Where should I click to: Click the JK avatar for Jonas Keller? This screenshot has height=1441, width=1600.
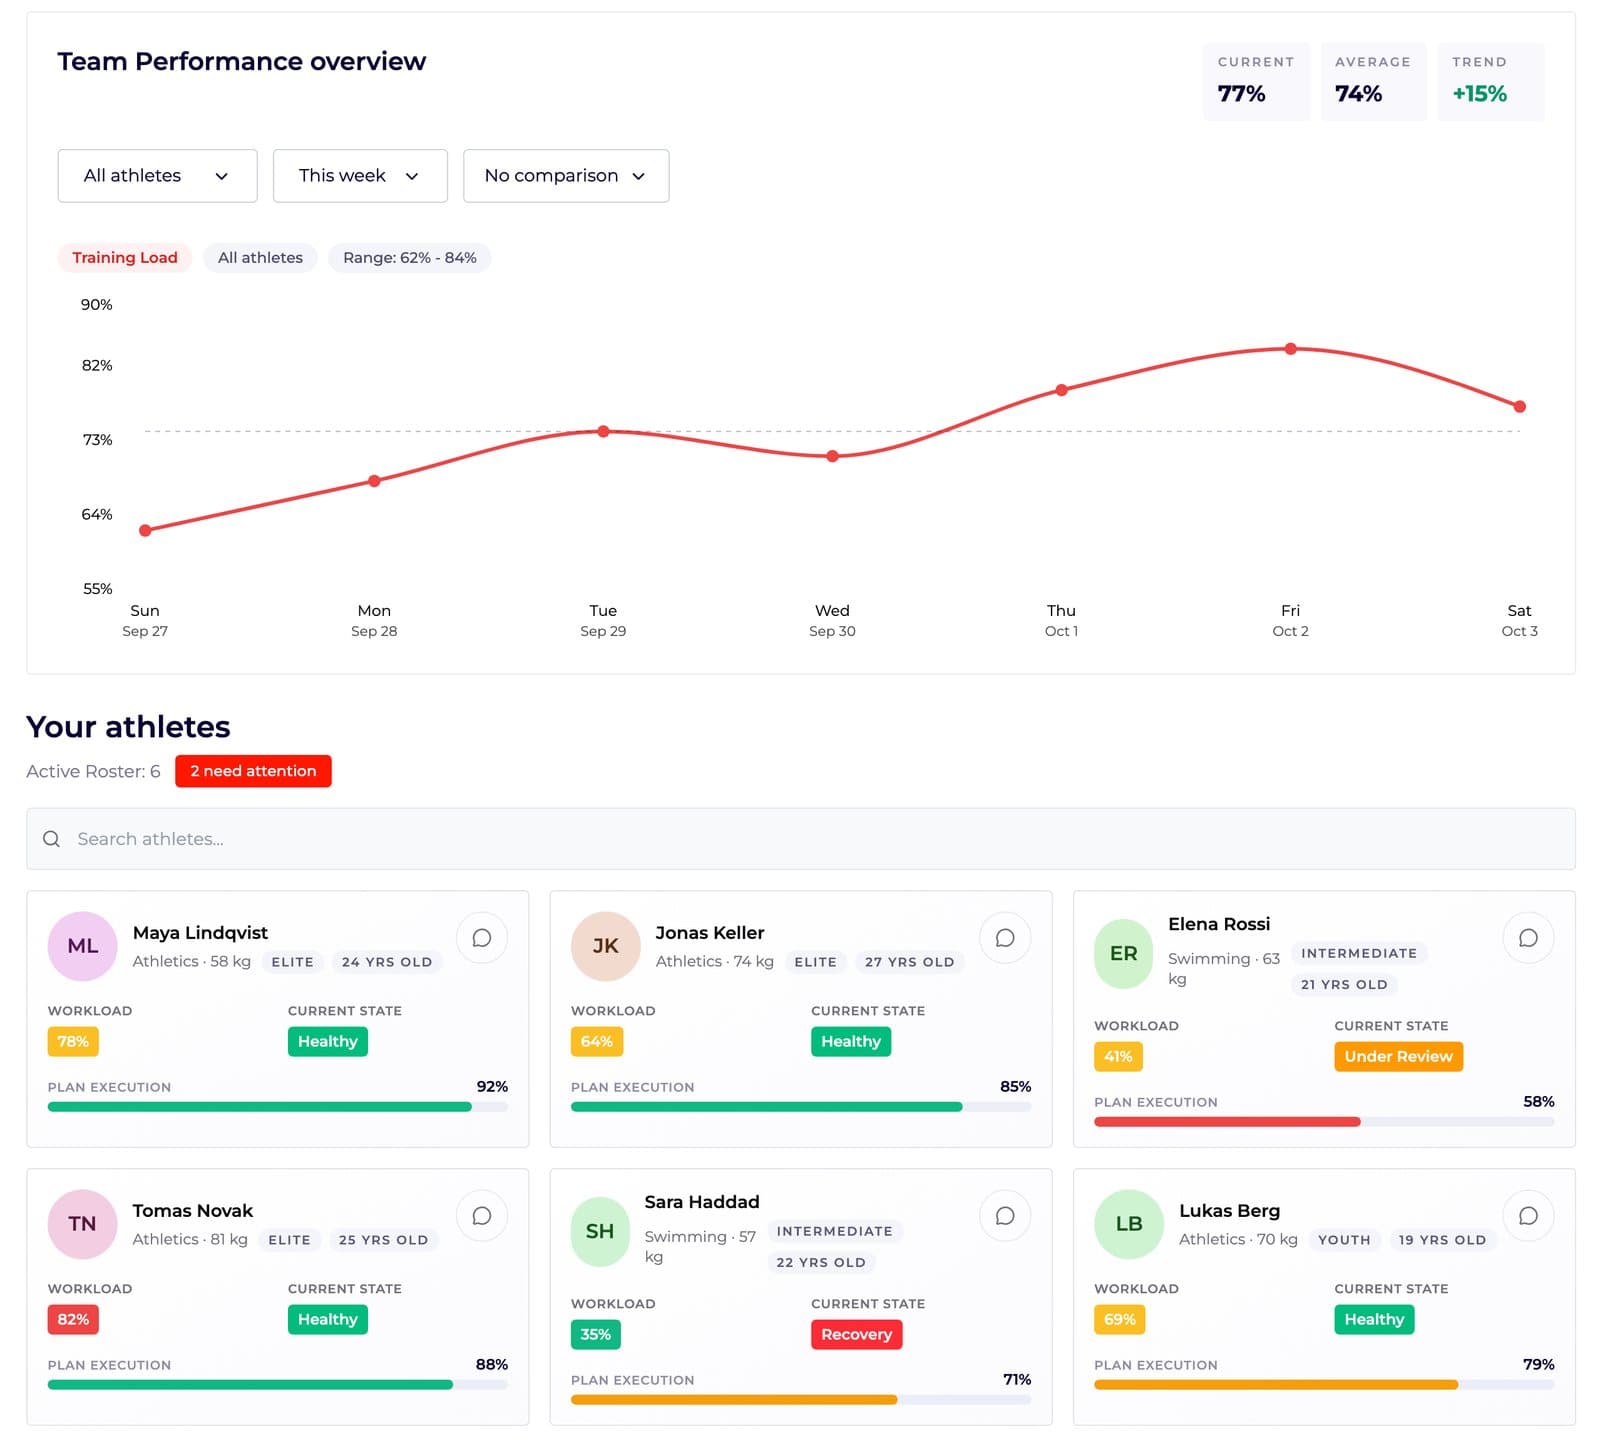pos(606,946)
